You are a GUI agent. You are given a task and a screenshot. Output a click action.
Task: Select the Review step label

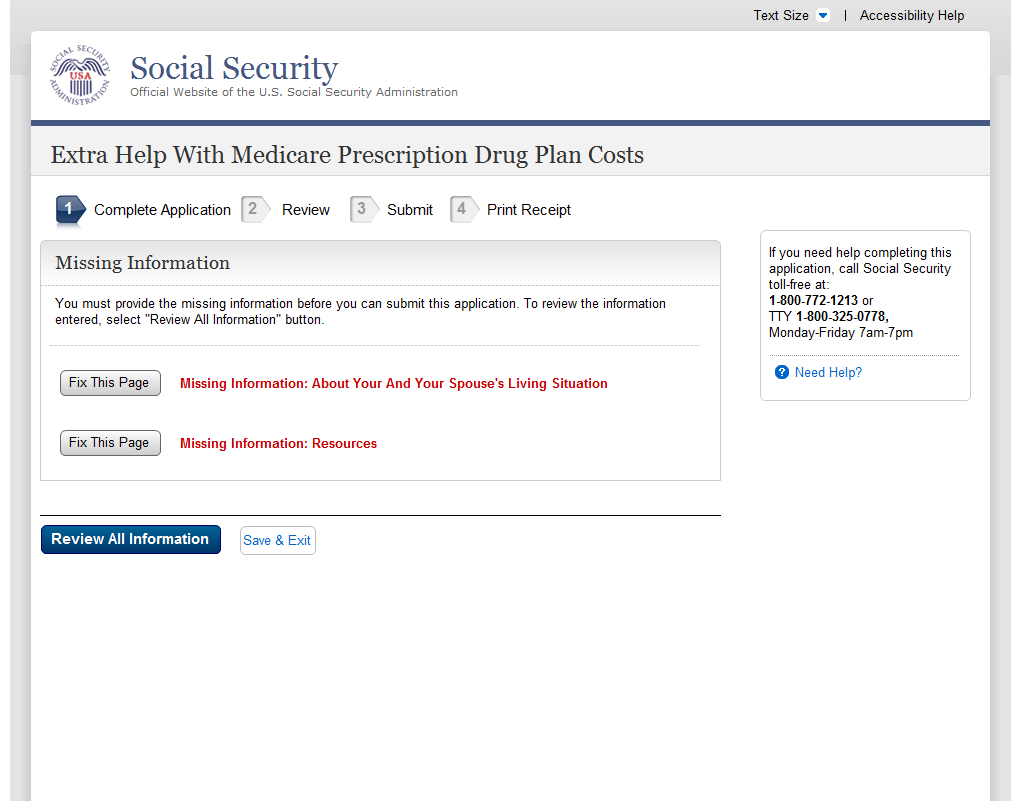tap(306, 210)
